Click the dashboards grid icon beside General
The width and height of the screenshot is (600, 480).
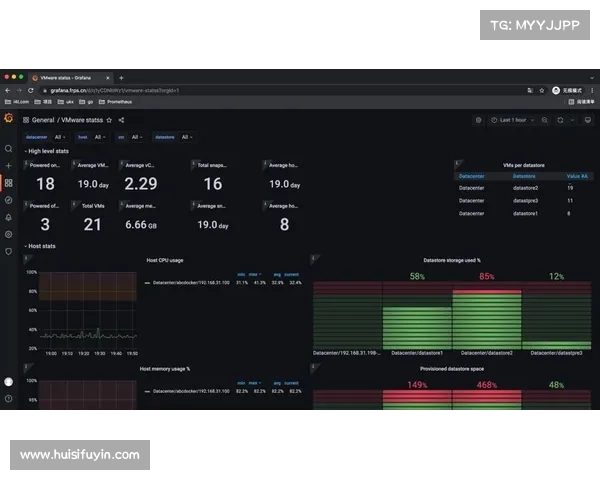pos(26,120)
